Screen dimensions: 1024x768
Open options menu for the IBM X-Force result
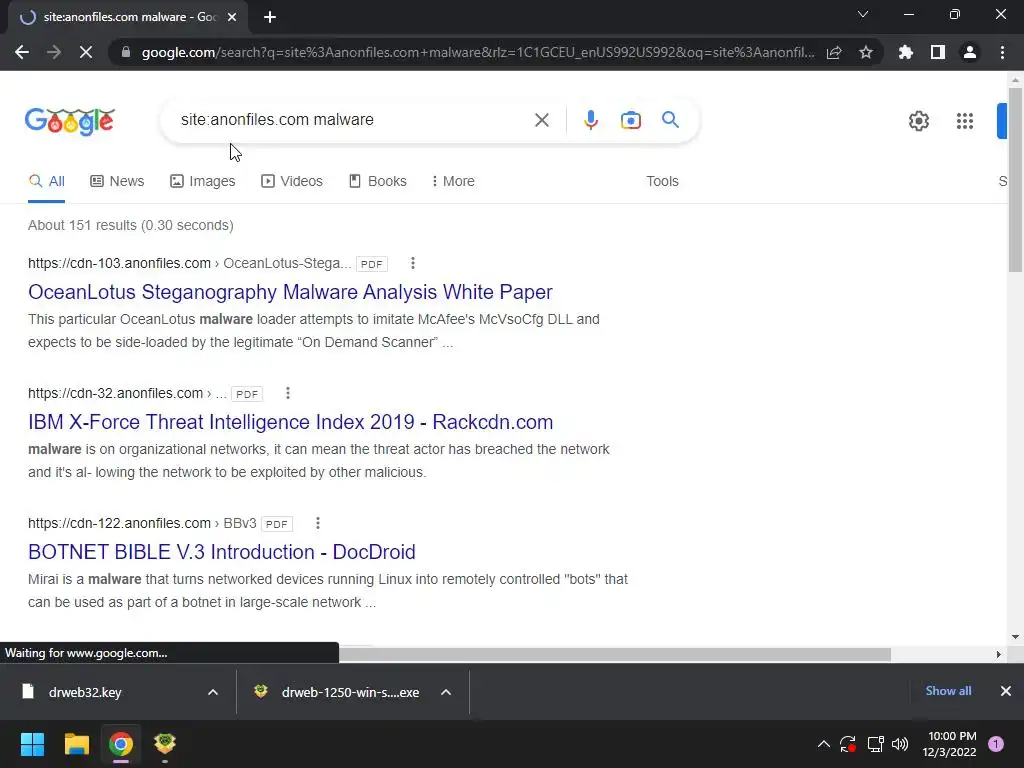tap(287, 393)
